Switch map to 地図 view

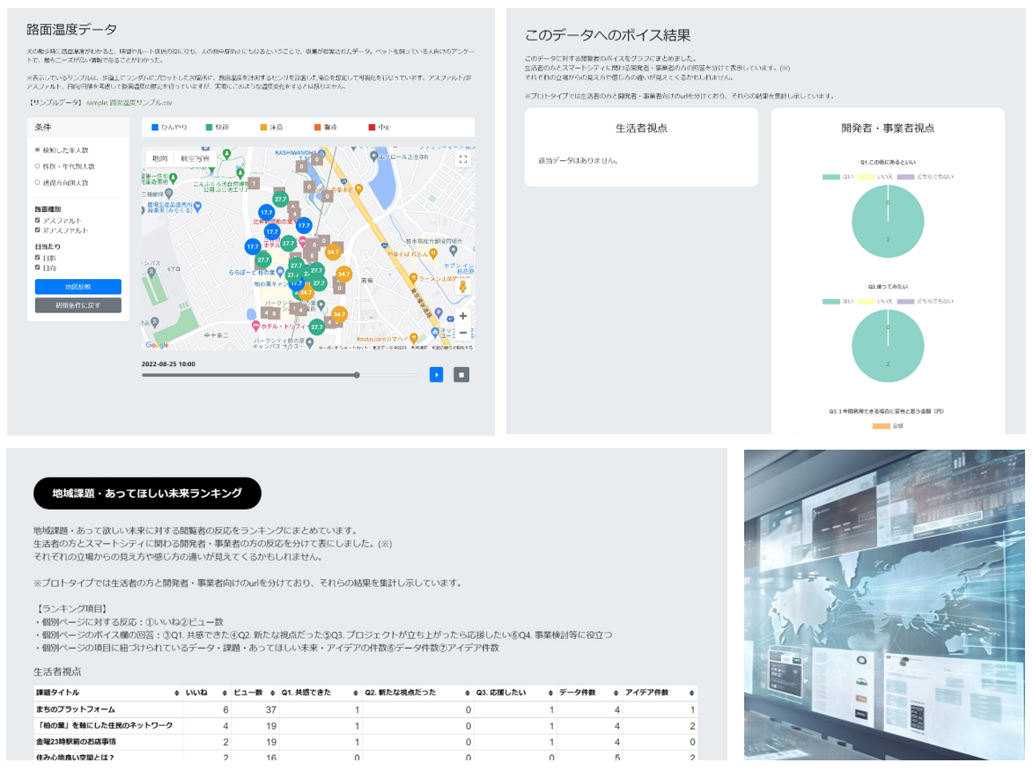[160, 159]
